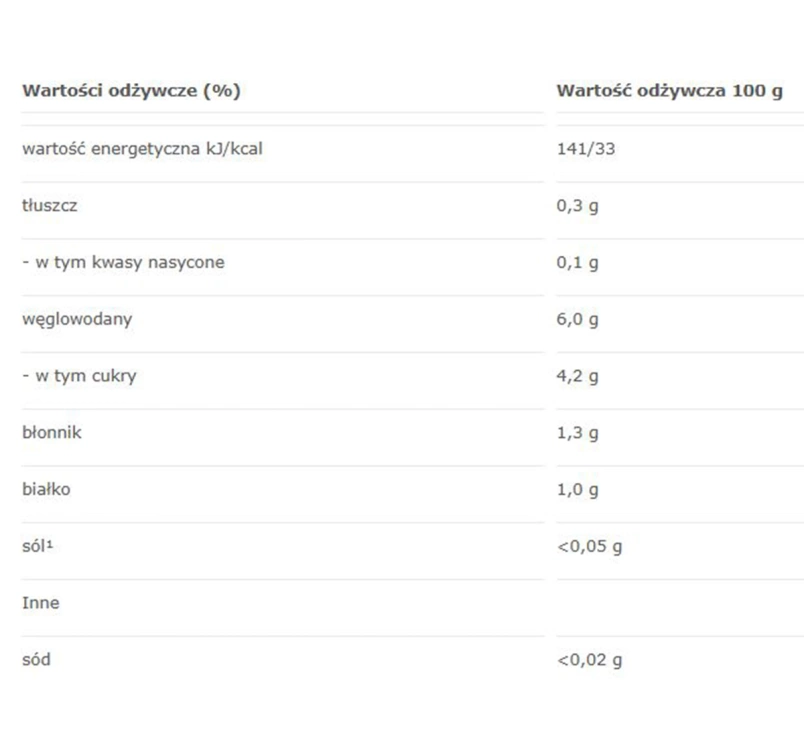Click the energy value '141/33'
The width and height of the screenshot is (804, 750).
coord(587,149)
